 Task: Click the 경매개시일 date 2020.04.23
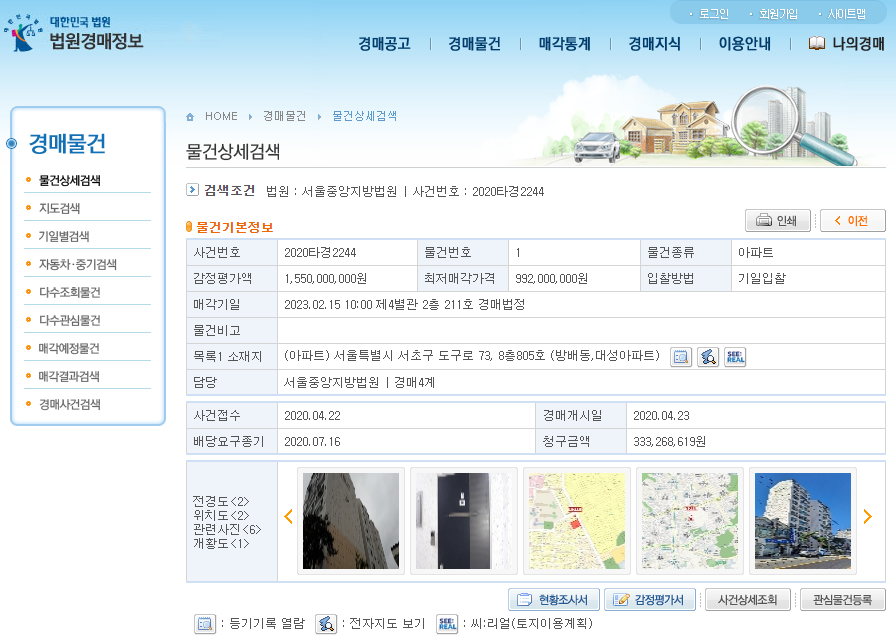point(661,416)
